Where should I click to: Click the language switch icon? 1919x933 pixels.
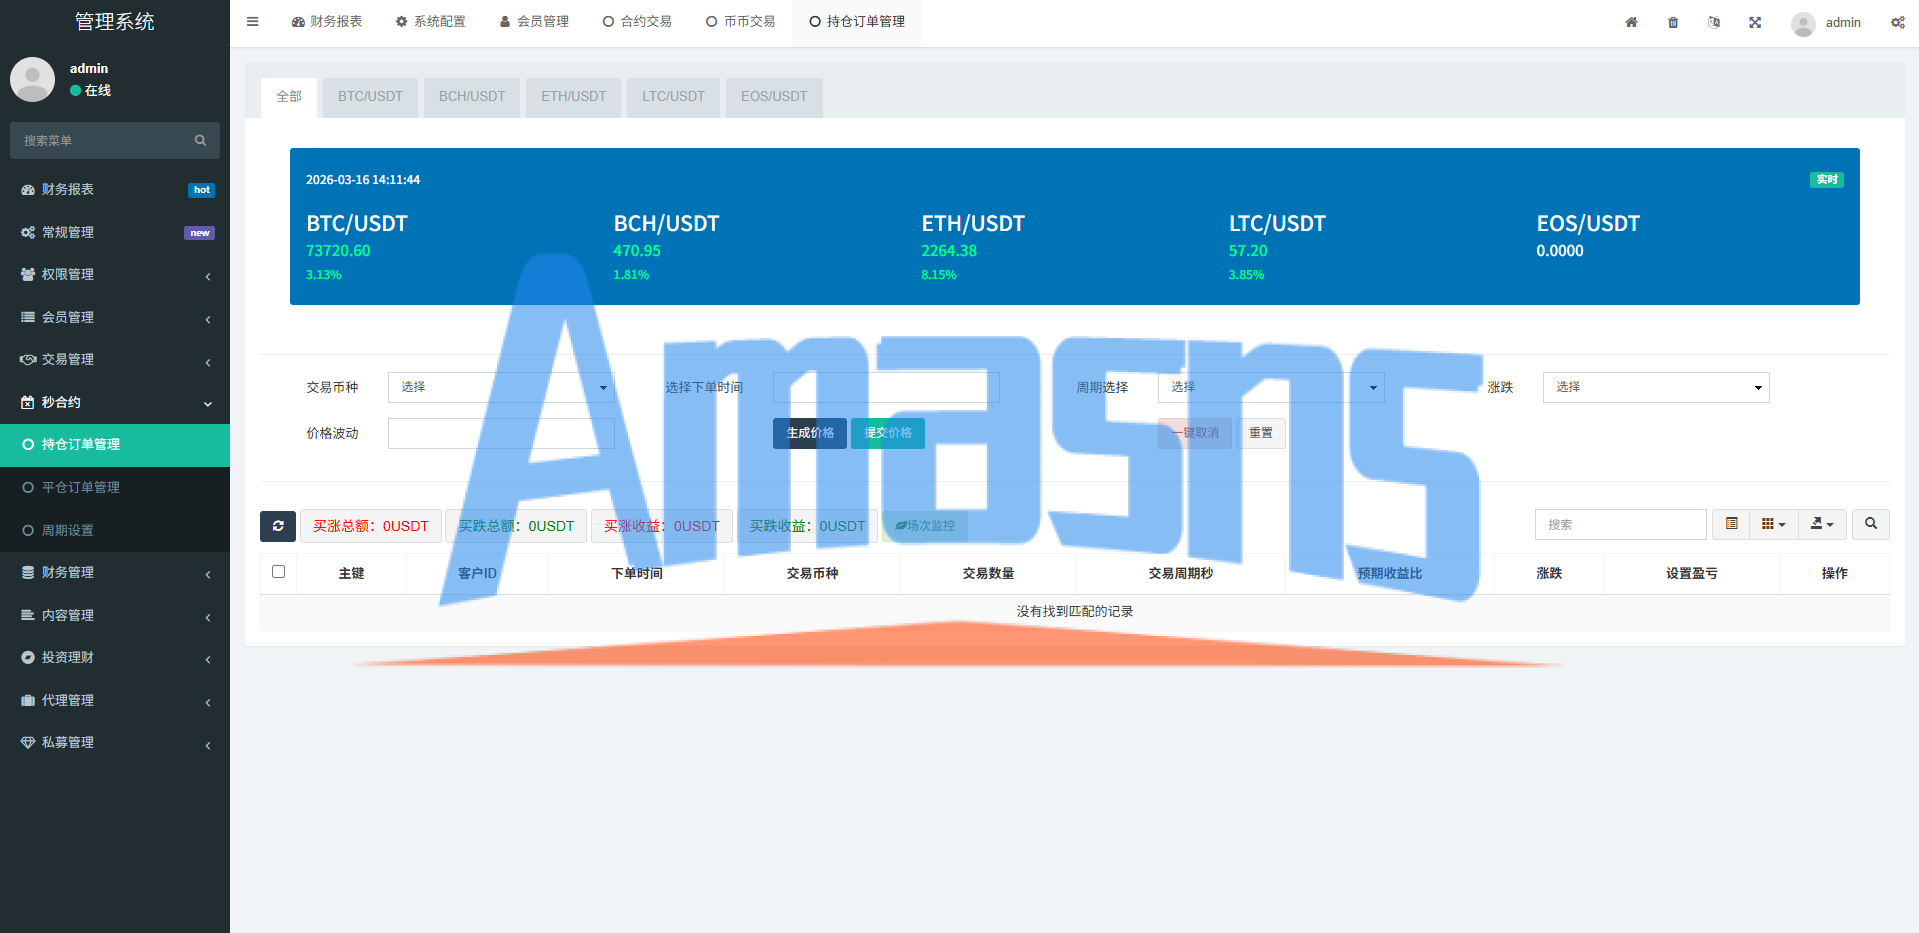[1714, 22]
